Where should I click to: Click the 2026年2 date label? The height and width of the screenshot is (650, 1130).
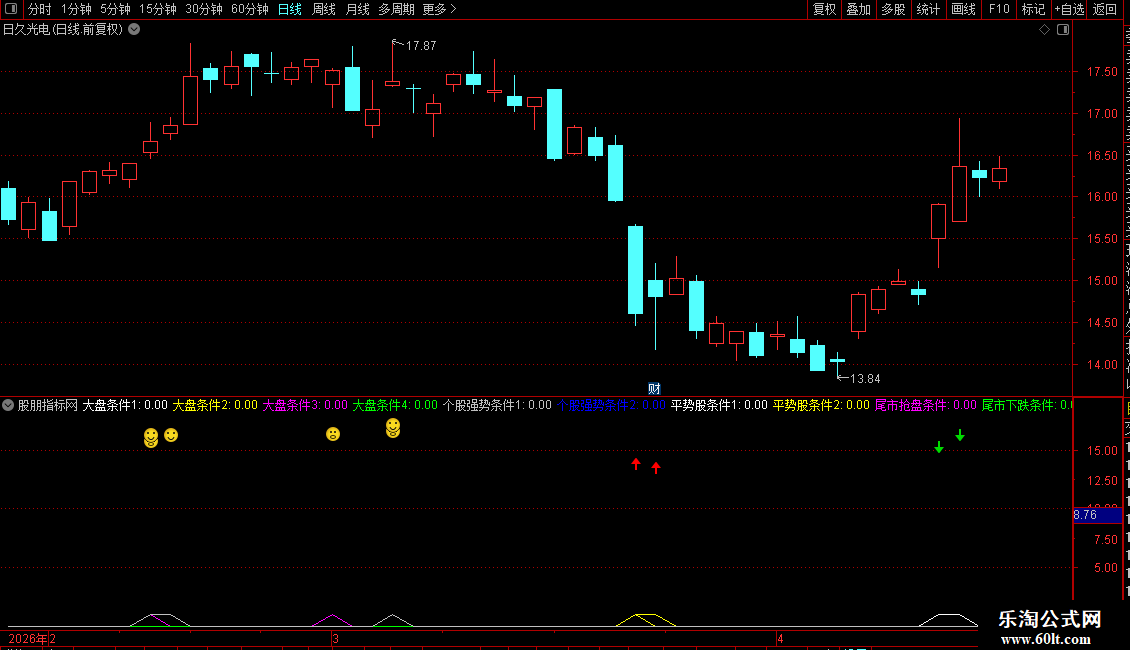[32, 638]
